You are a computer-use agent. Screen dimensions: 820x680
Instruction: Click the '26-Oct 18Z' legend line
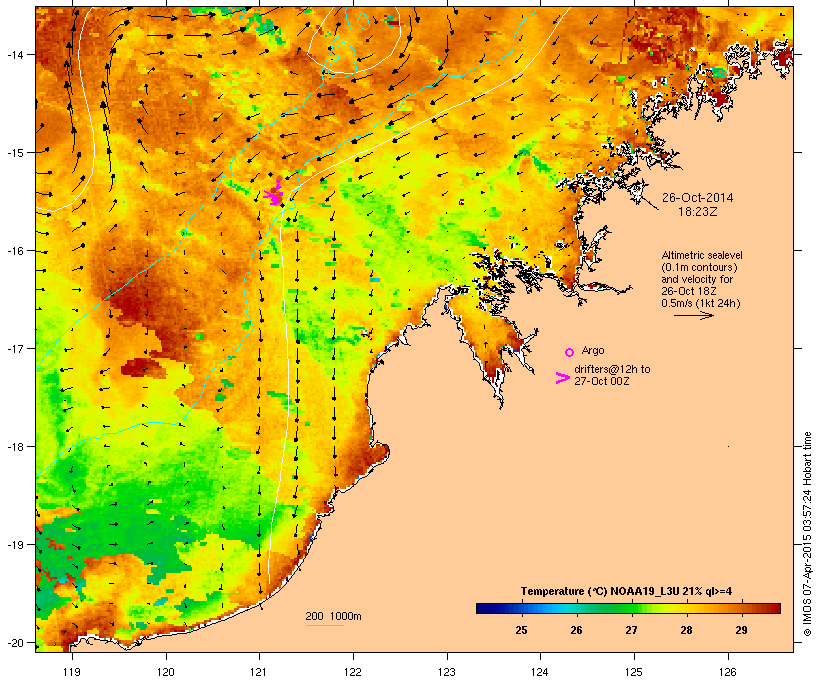pos(689,291)
